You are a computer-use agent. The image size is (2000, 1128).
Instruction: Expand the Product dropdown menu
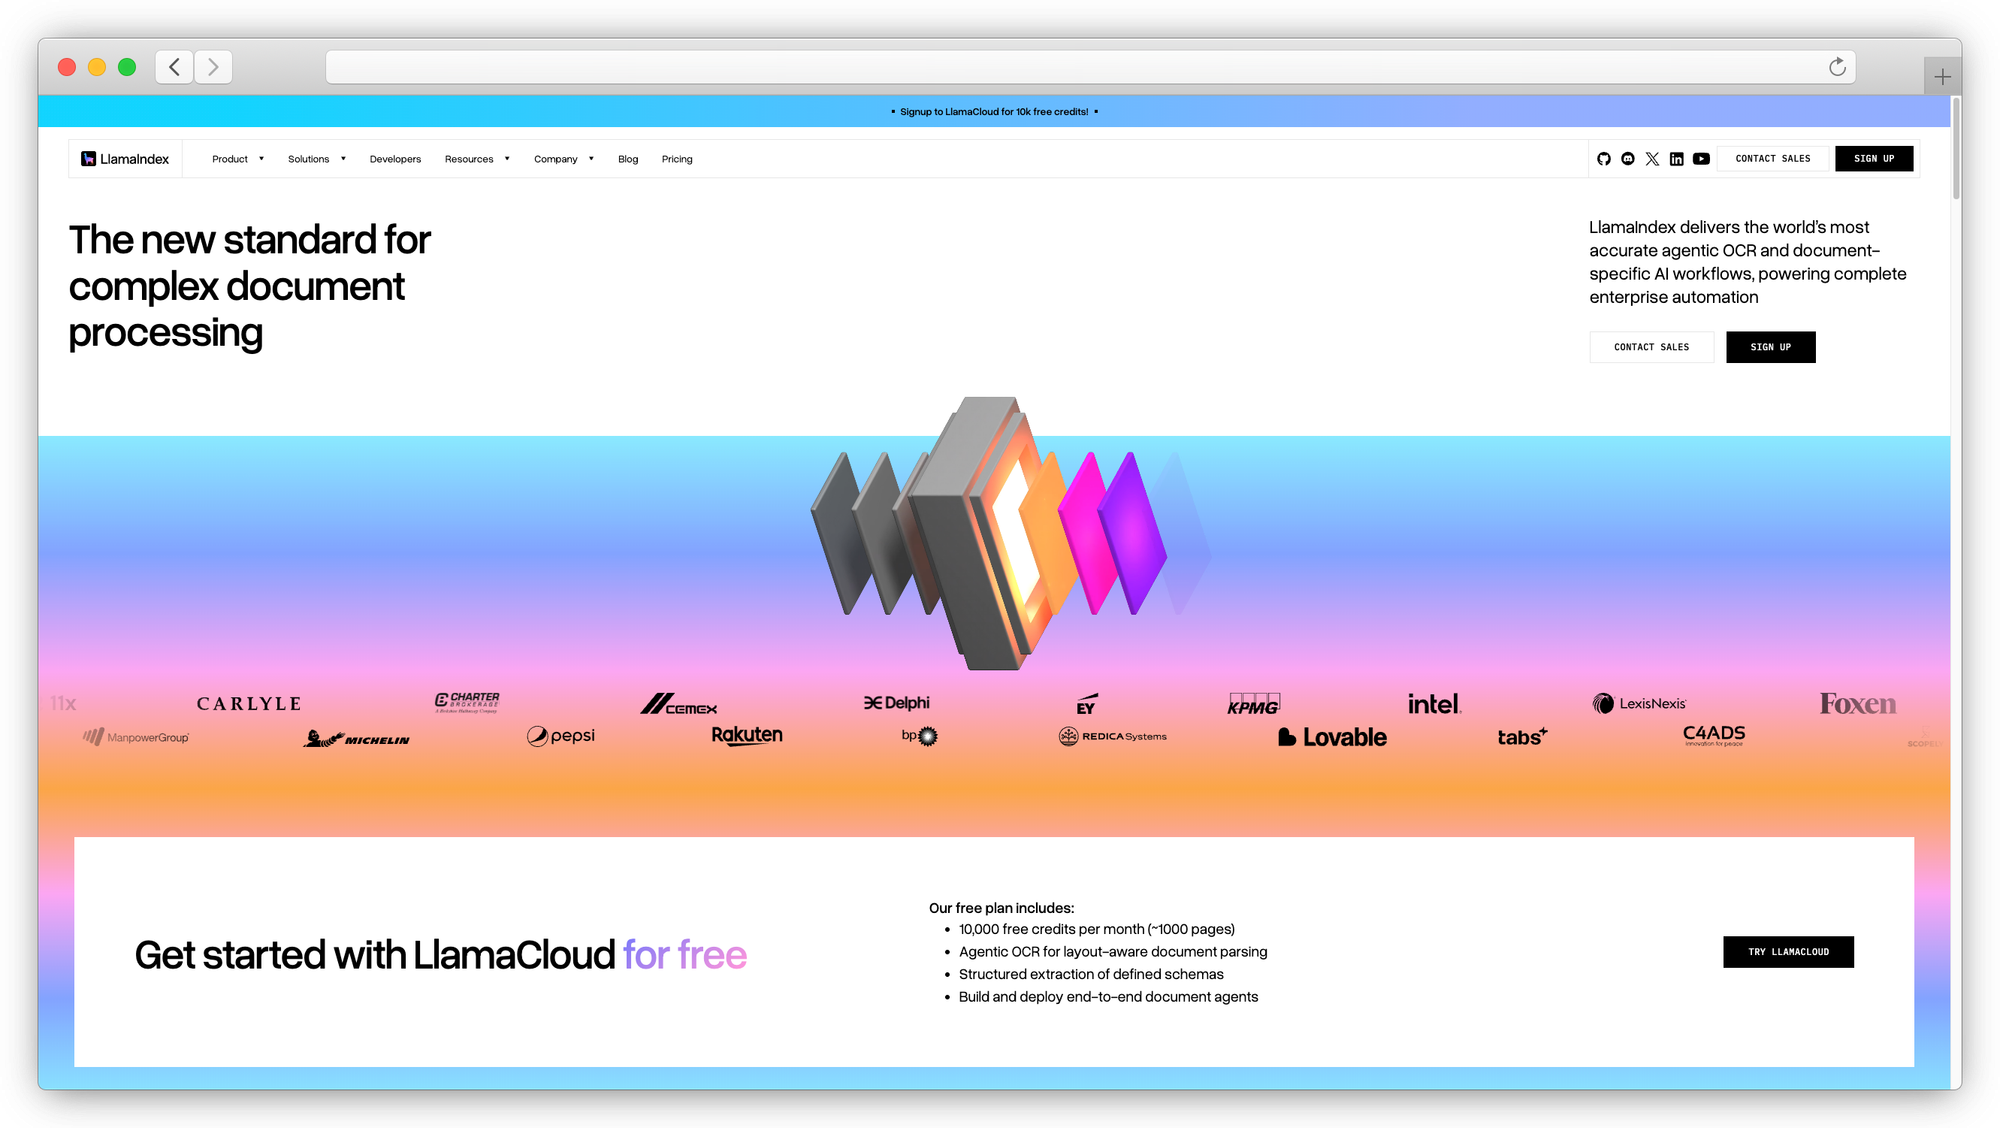[238, 159]
